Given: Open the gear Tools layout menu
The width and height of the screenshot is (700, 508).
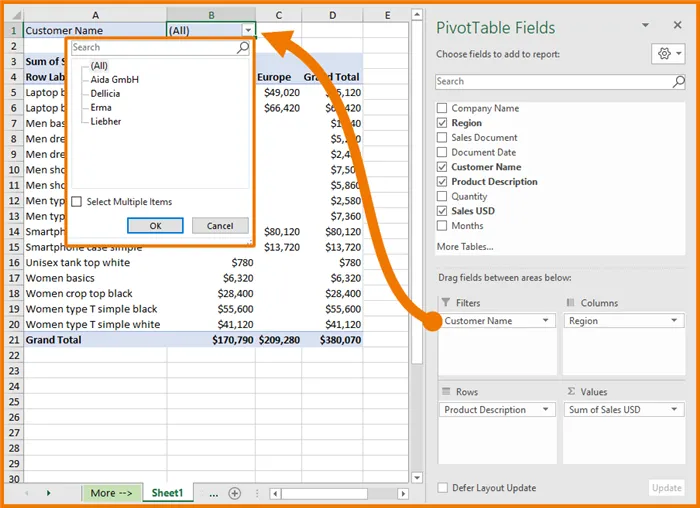Looking at the screenshot, I should click(x=667, y=53).
